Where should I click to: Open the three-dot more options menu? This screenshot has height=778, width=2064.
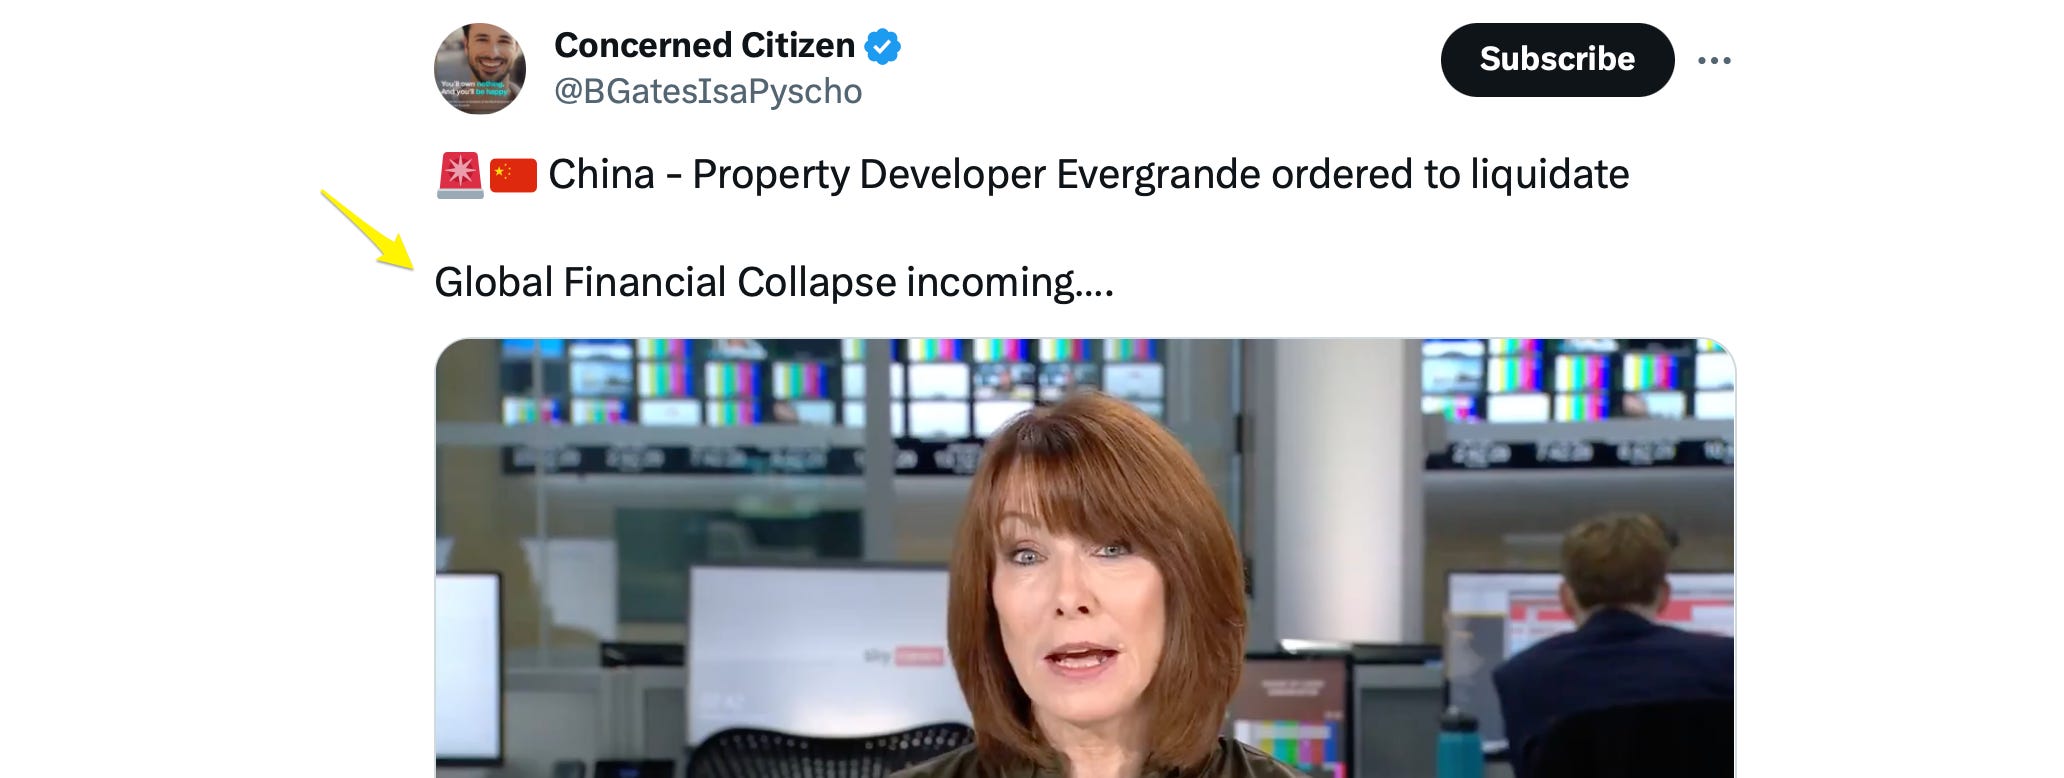[1714, 61]
